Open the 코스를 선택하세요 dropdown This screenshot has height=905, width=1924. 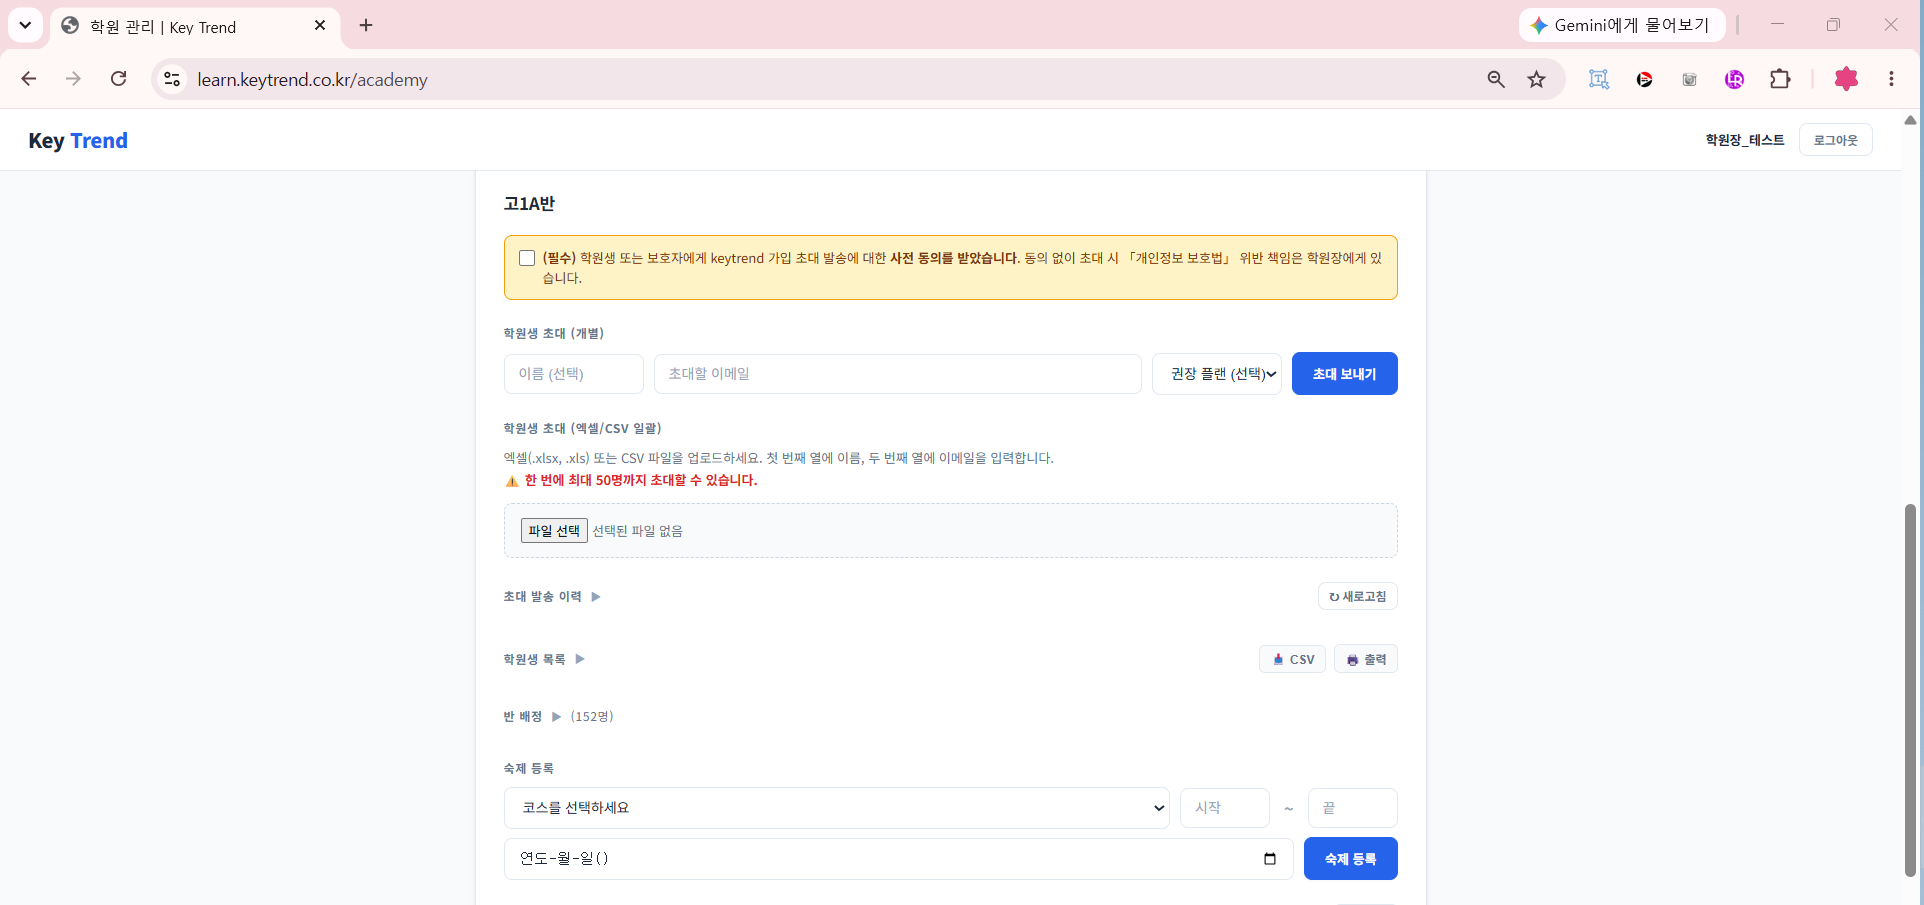(x=837, y=808)
